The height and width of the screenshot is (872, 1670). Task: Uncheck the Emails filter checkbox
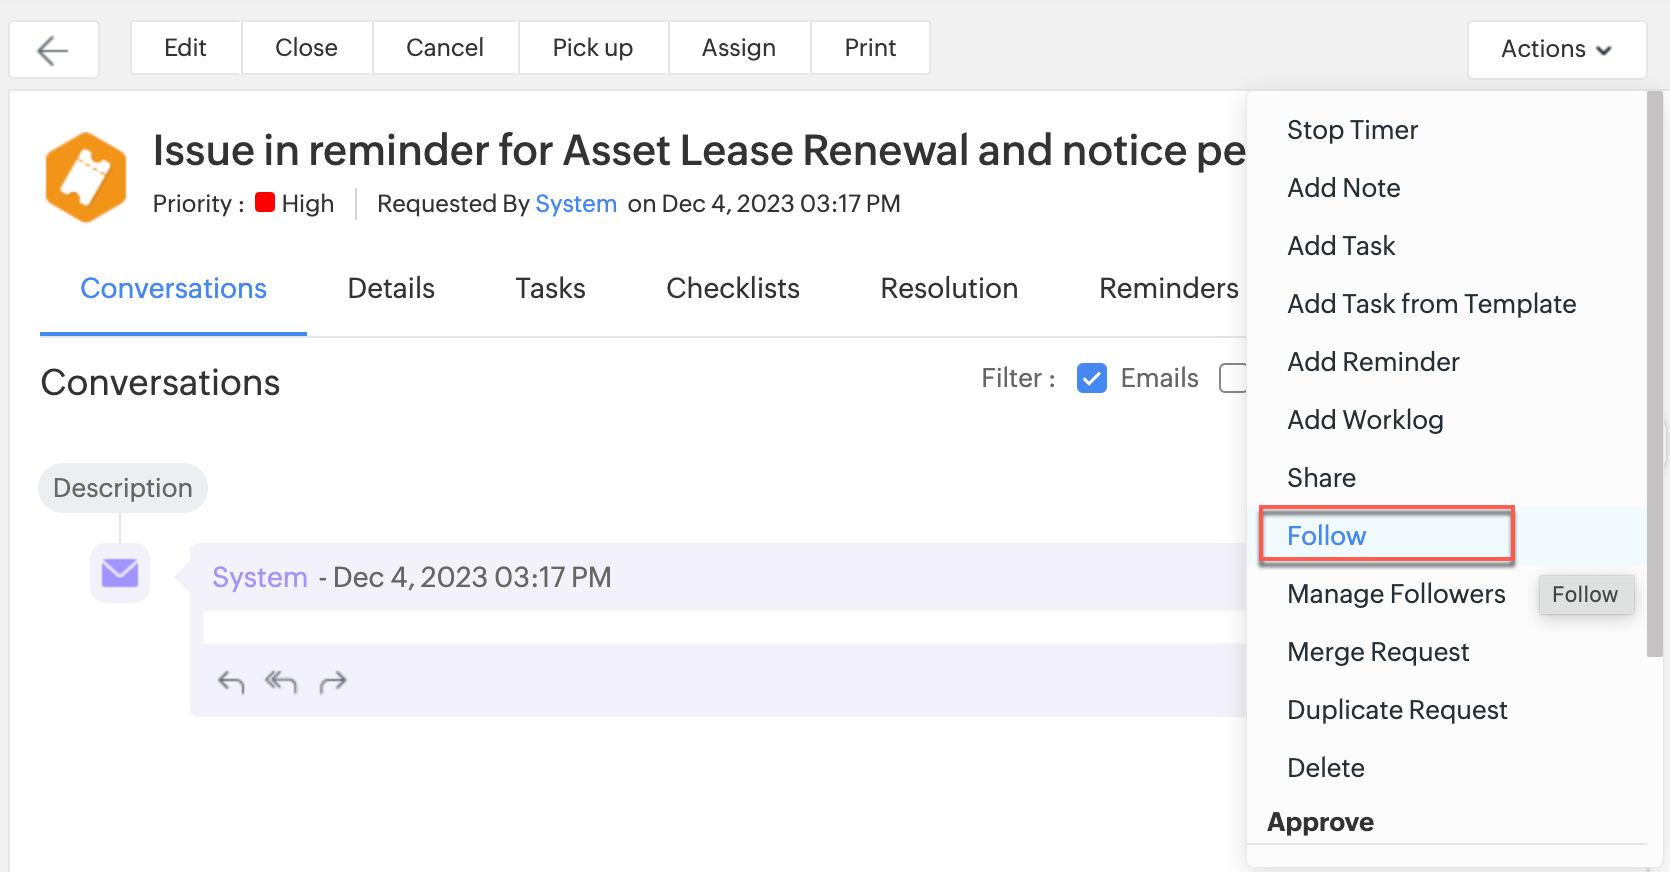tap(1092, 378)
